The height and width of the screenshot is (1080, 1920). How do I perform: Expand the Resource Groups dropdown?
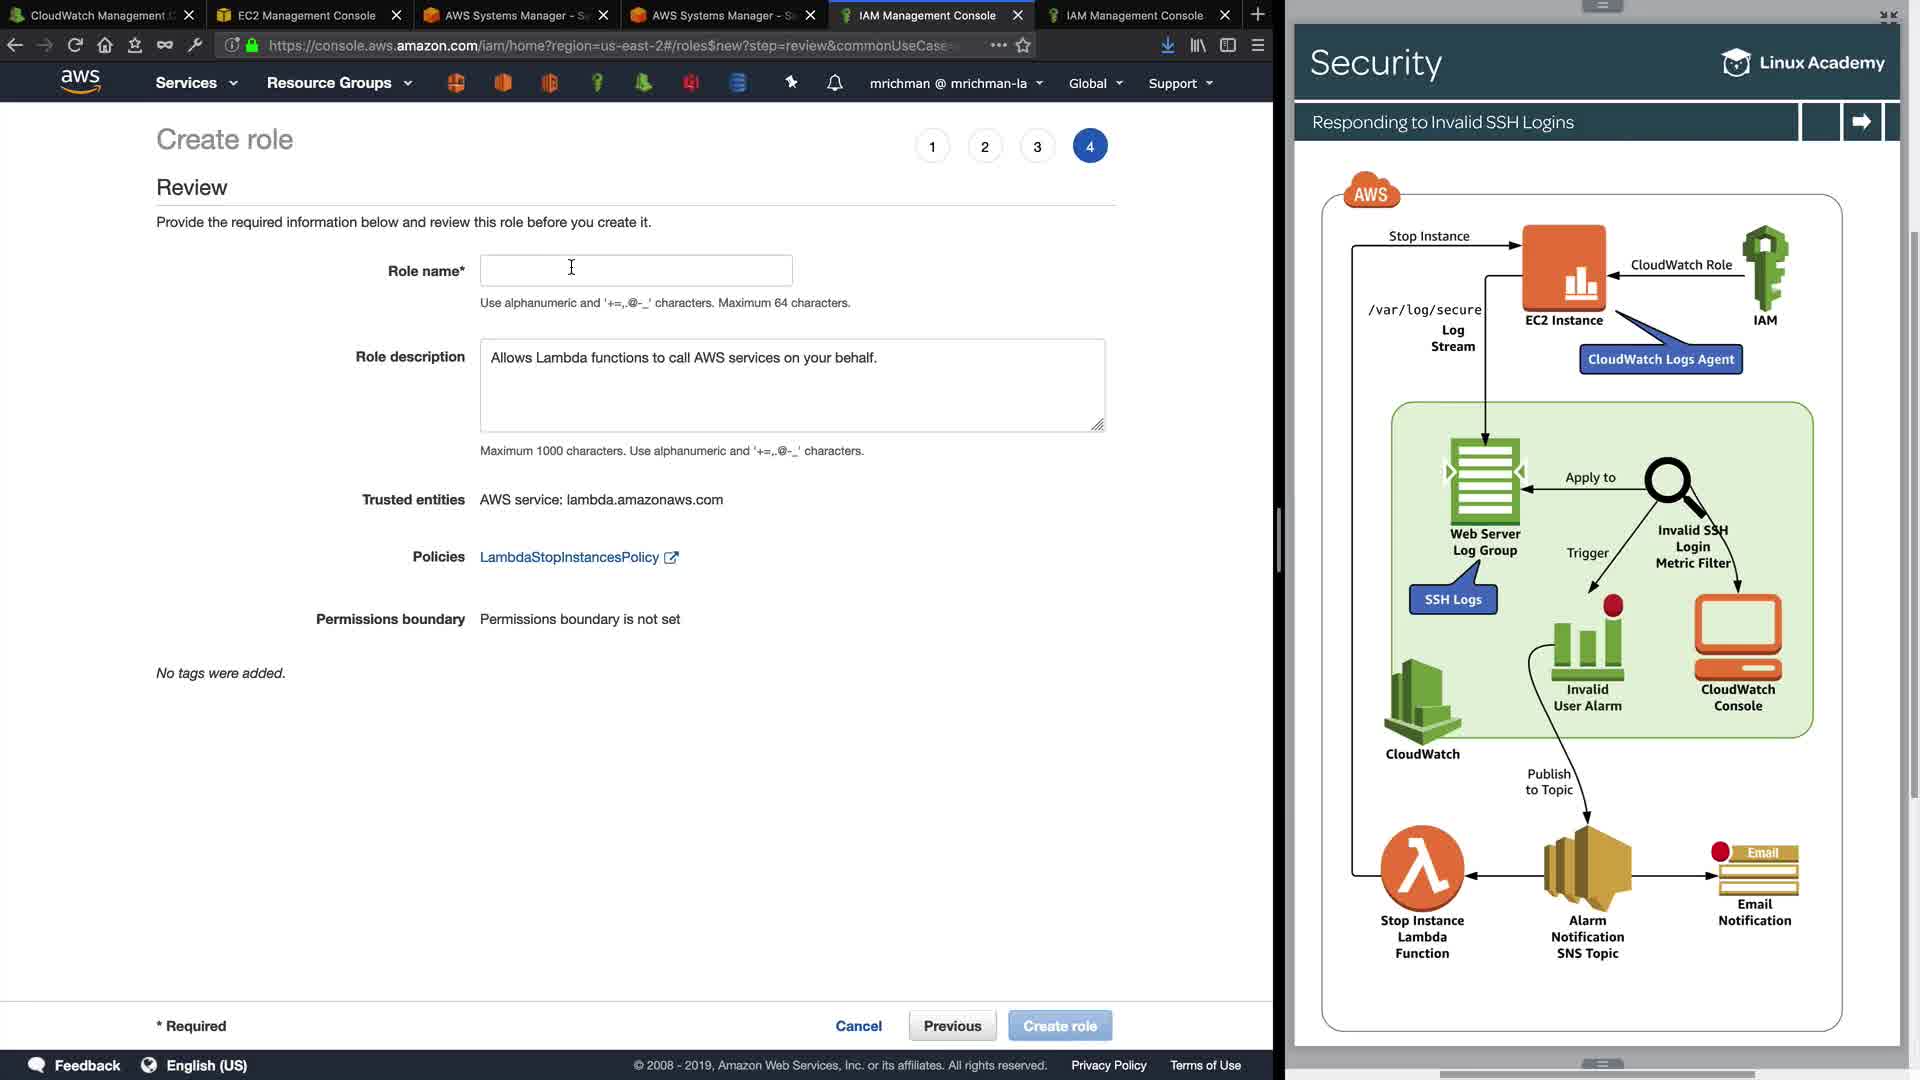pyautogui.click(x=339, y=83)
